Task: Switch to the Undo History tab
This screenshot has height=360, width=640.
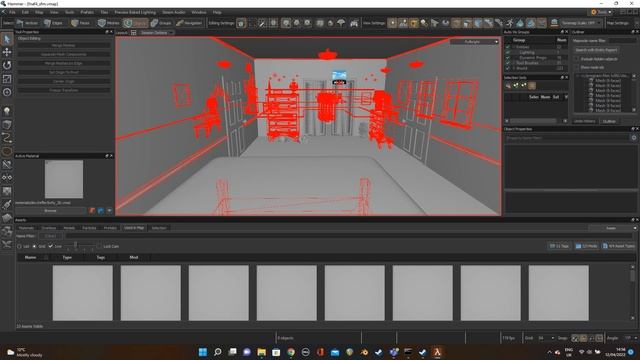Action: point(584,121)
